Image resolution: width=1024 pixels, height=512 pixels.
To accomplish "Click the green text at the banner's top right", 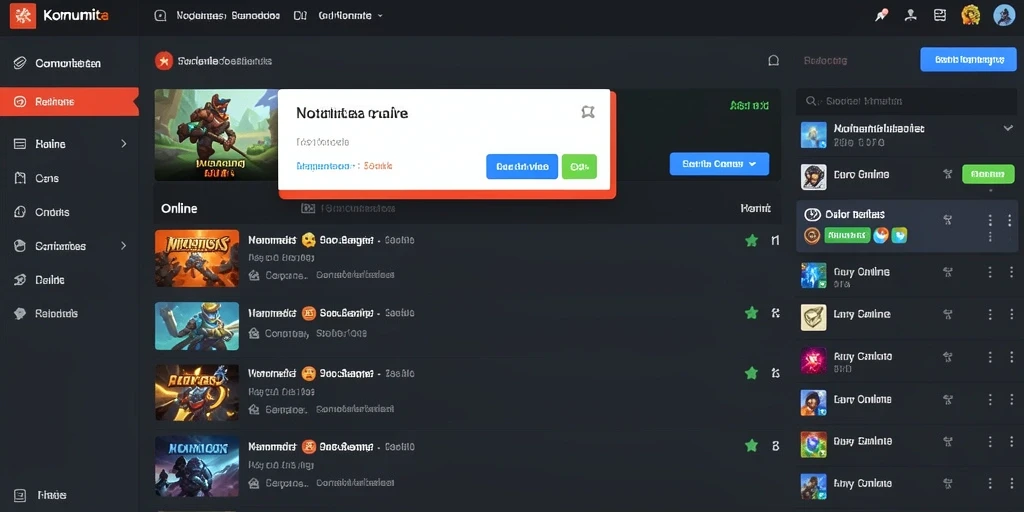I will pyautogui.click(x=749, y=104).
